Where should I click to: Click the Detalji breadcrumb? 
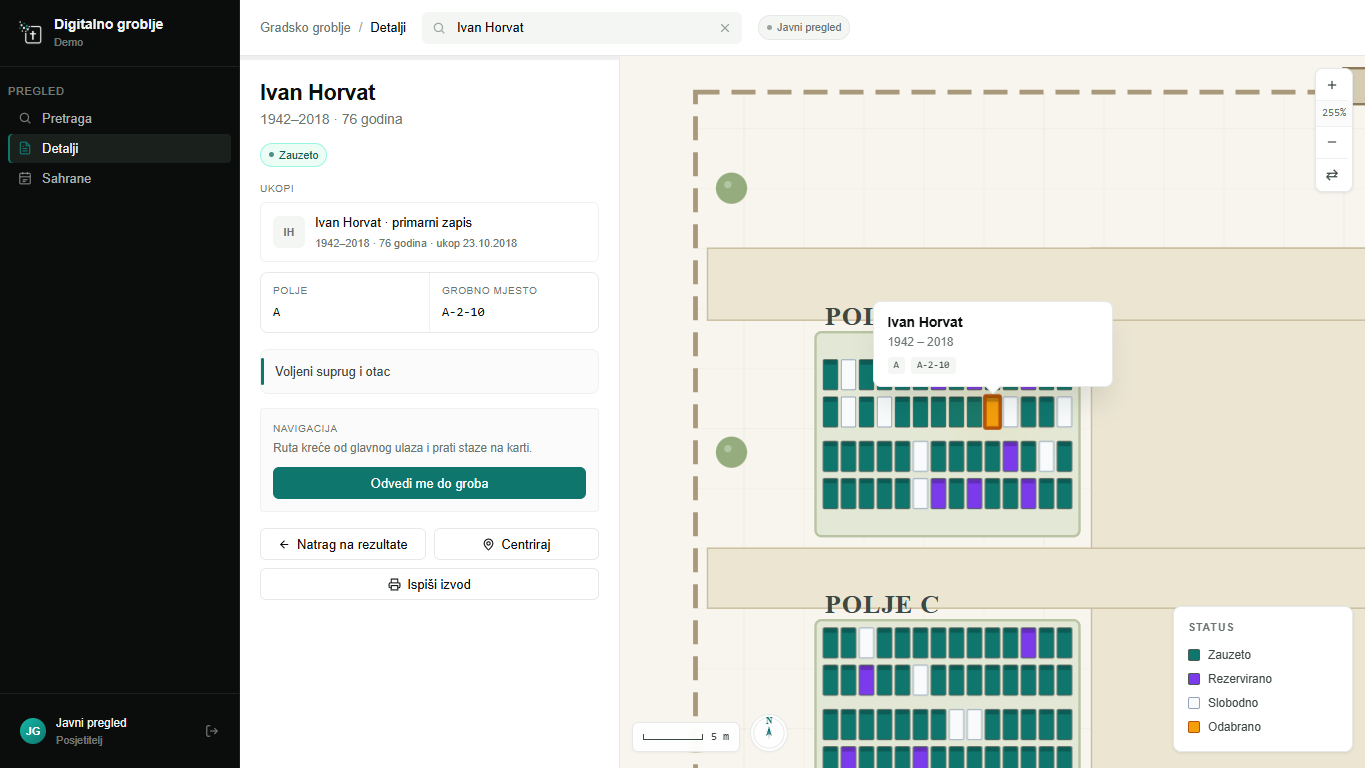388,28
